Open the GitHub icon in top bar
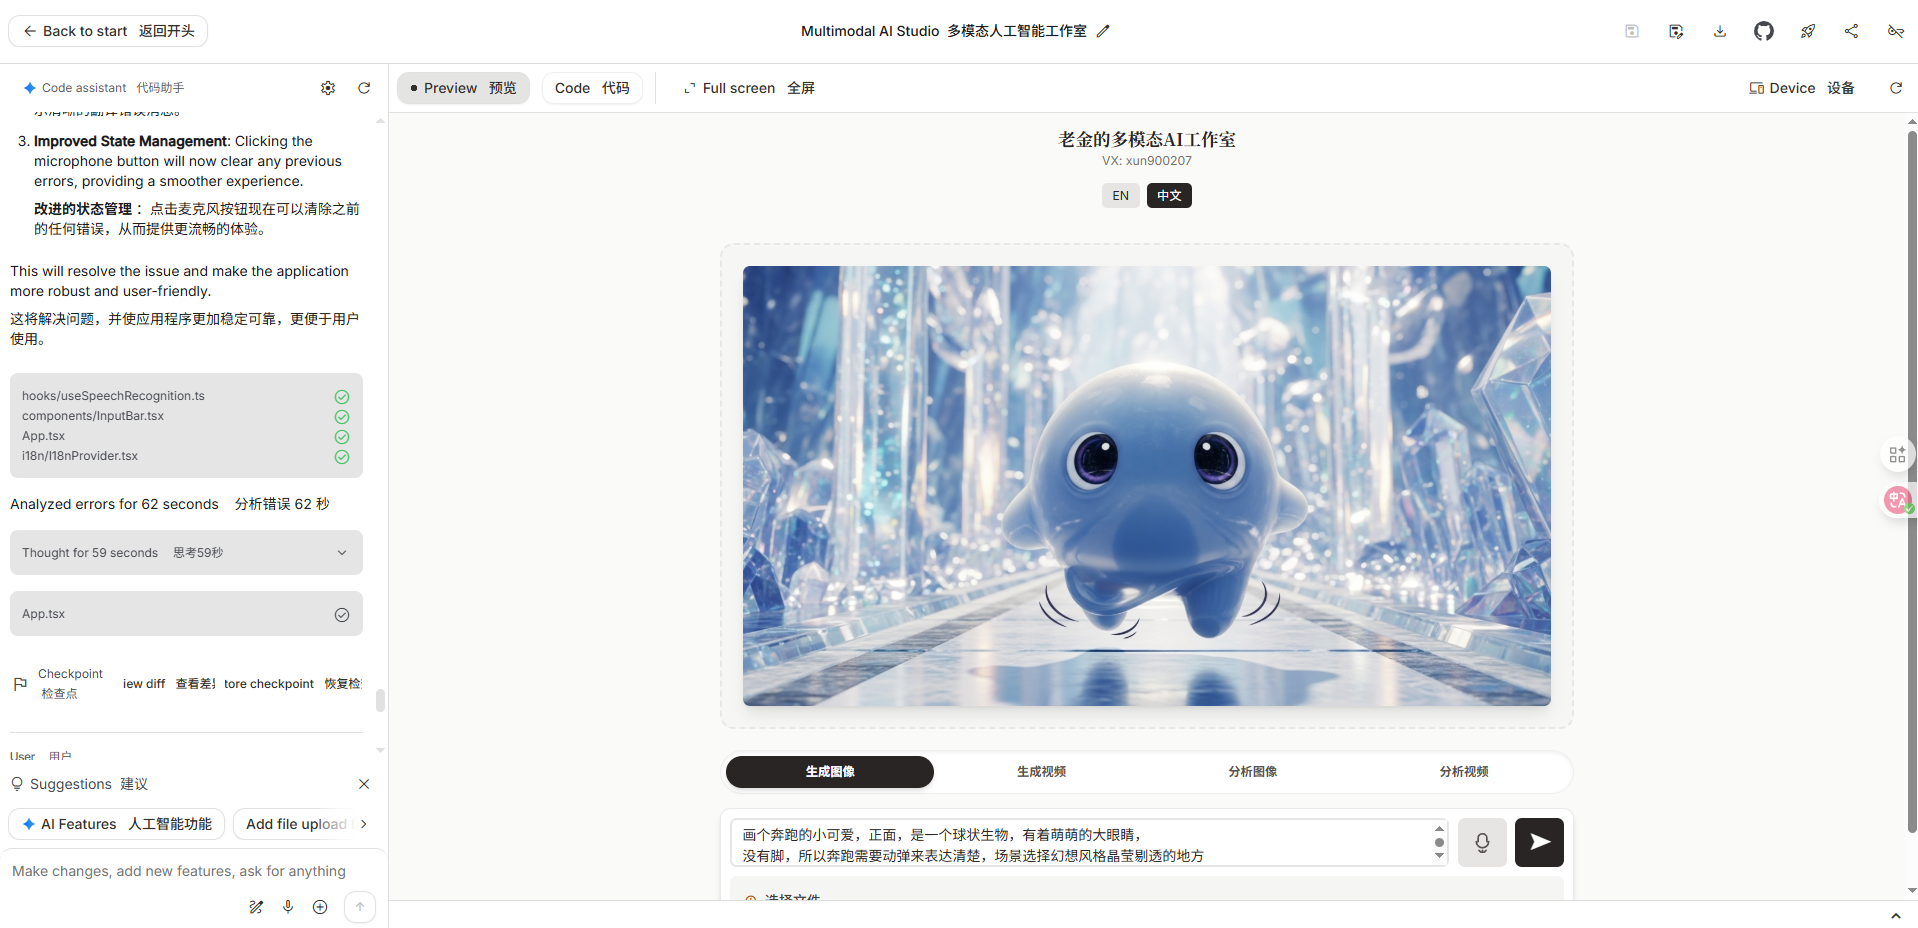Viewport: 1918px width, 928px height. tap(1763, 31)
